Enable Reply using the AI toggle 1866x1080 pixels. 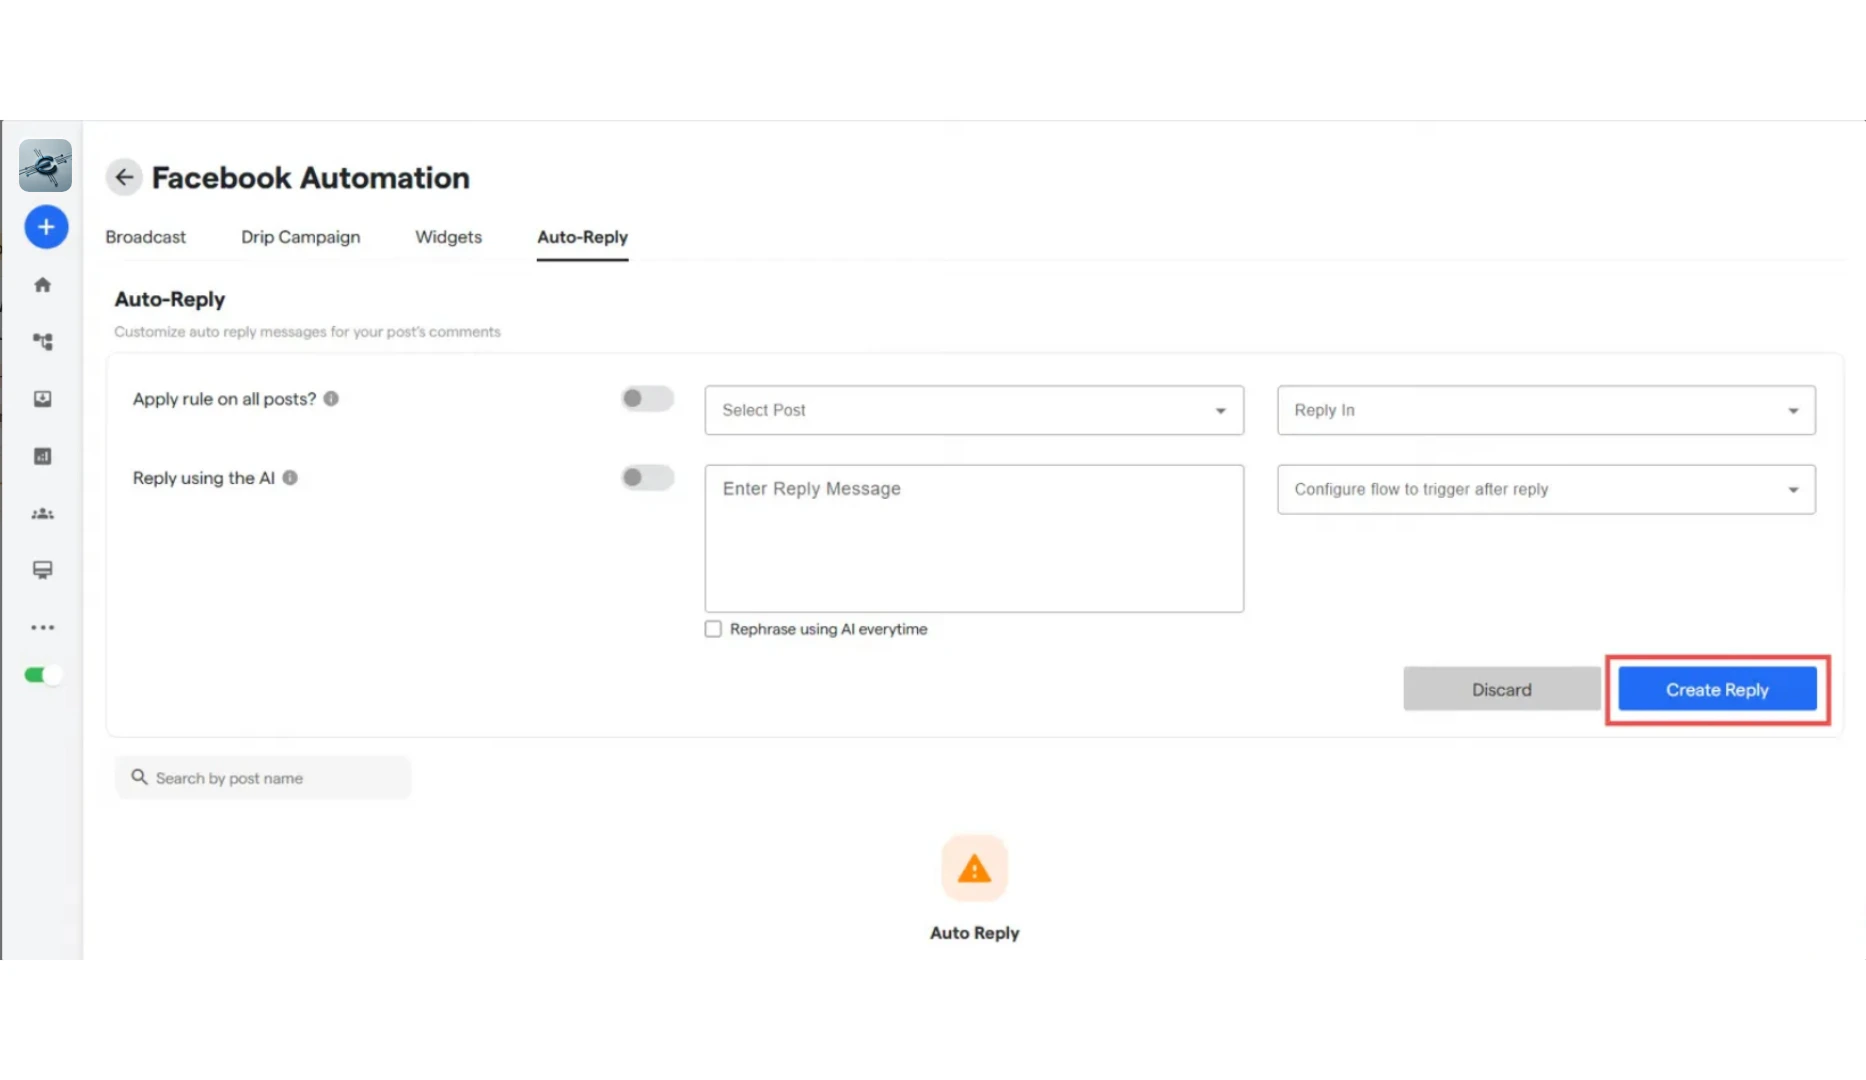[x=647, y=477]
